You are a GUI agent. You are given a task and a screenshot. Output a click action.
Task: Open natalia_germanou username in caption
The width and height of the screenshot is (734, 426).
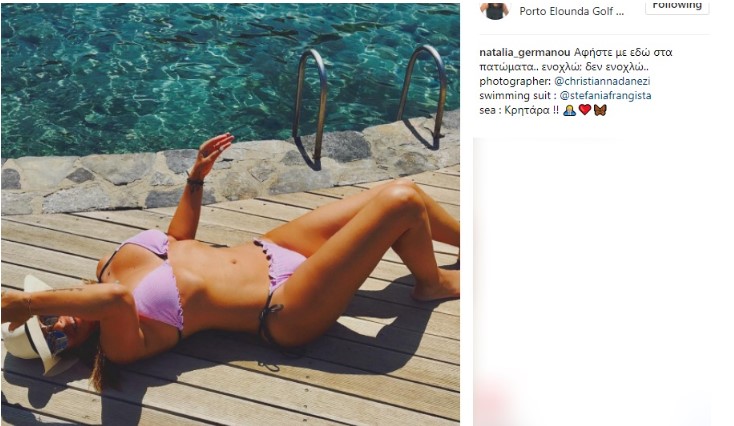click(524, 53)
